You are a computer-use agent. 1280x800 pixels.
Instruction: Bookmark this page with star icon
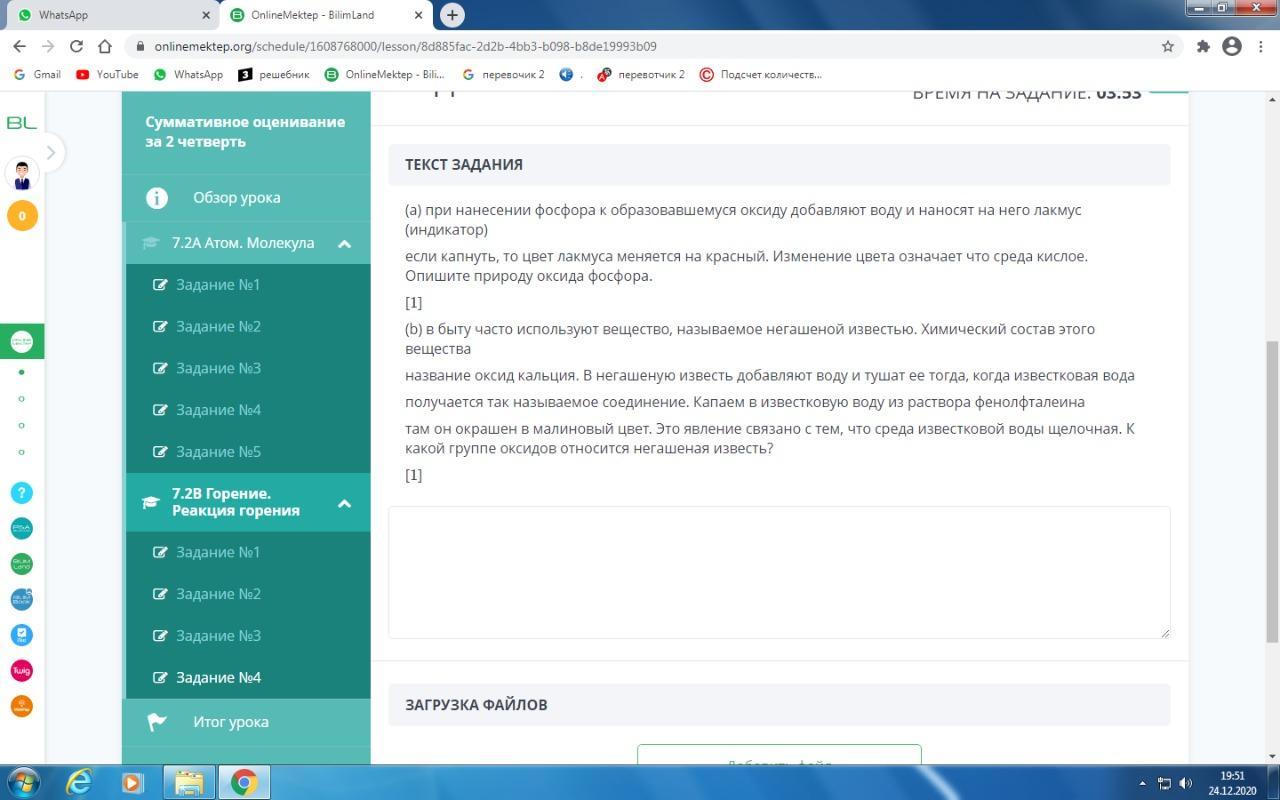point(1167,46)
